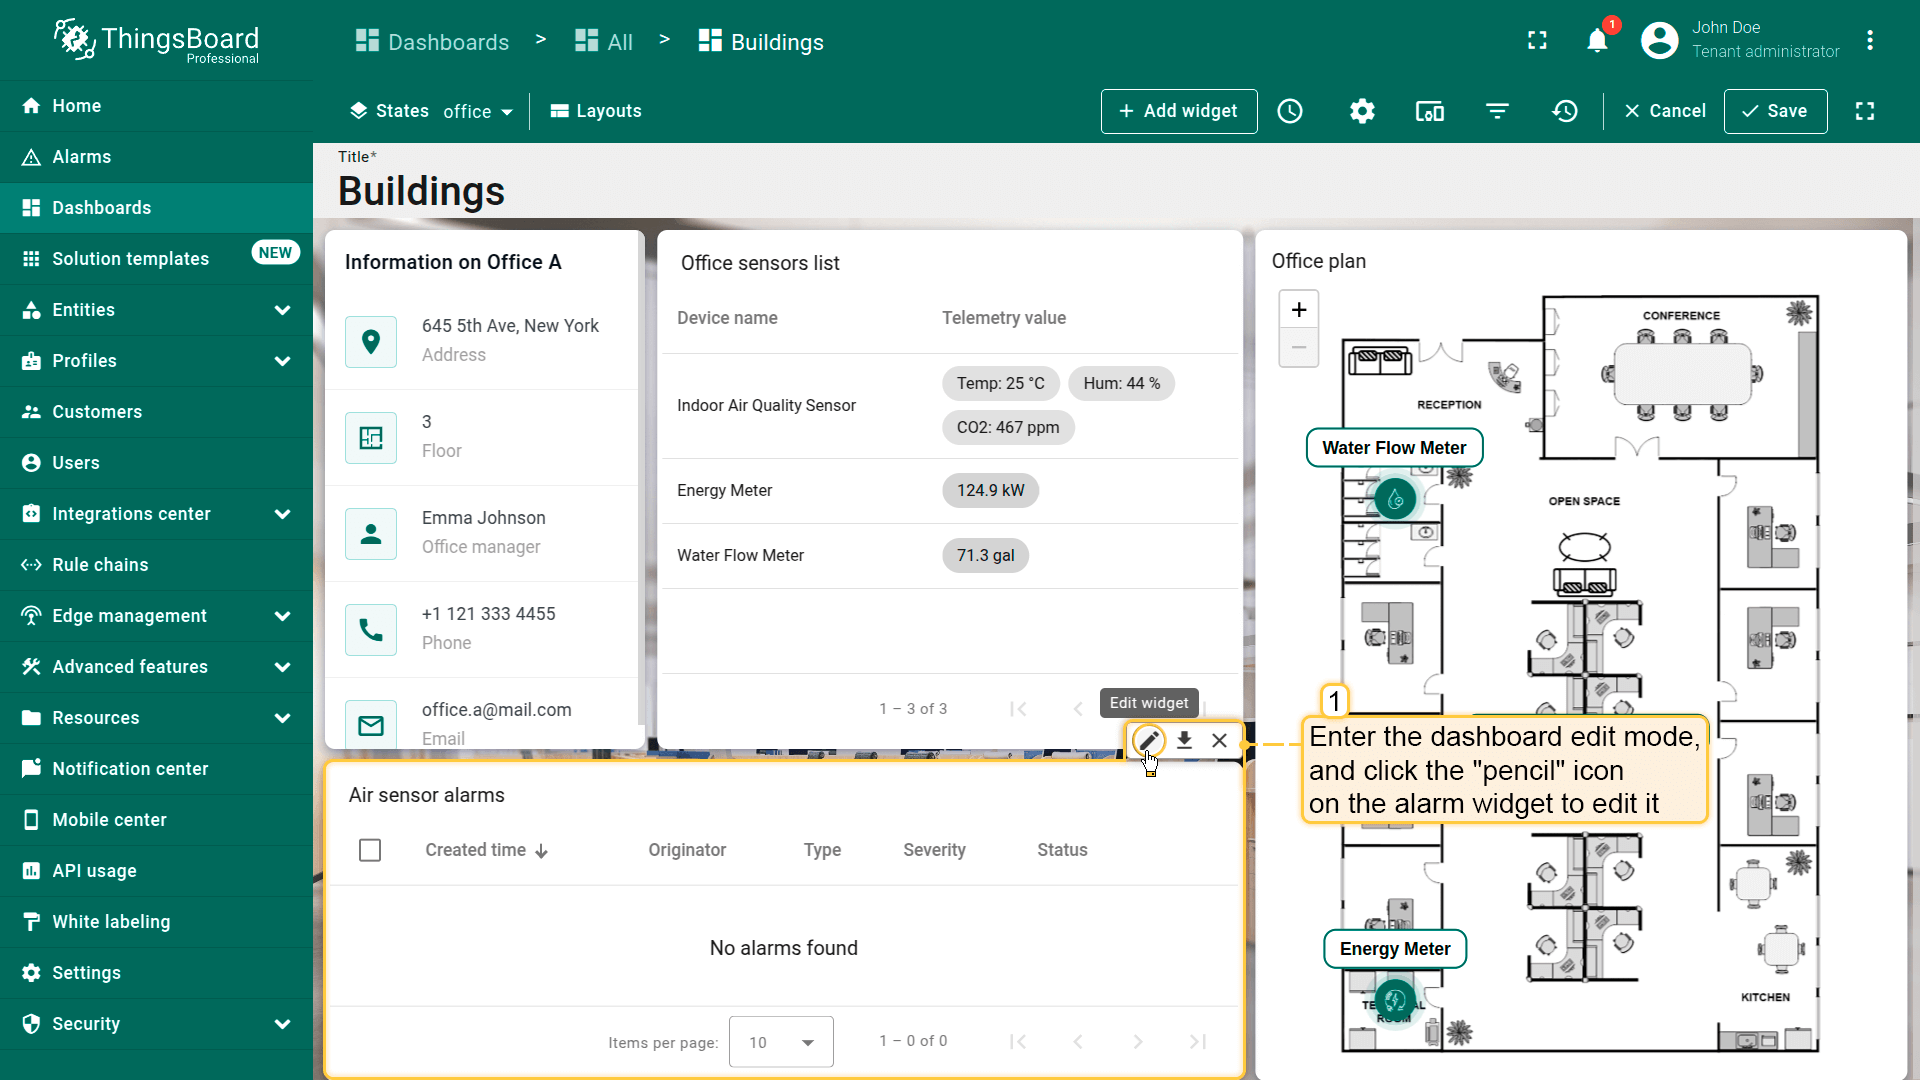Open the version control history icon
This screenshot has width=1920, height=1080.
(x=1565, y=111)
